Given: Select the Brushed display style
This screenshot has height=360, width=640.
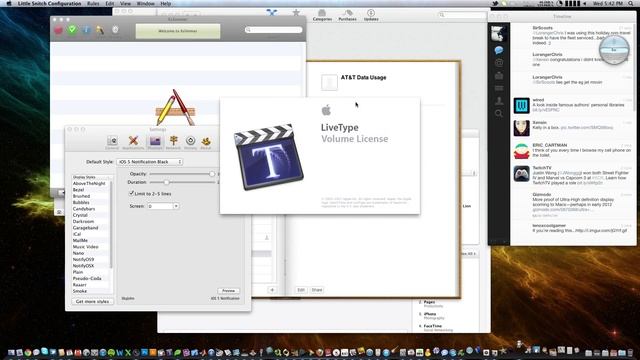Looking at the screenshot, I should 81,196.
